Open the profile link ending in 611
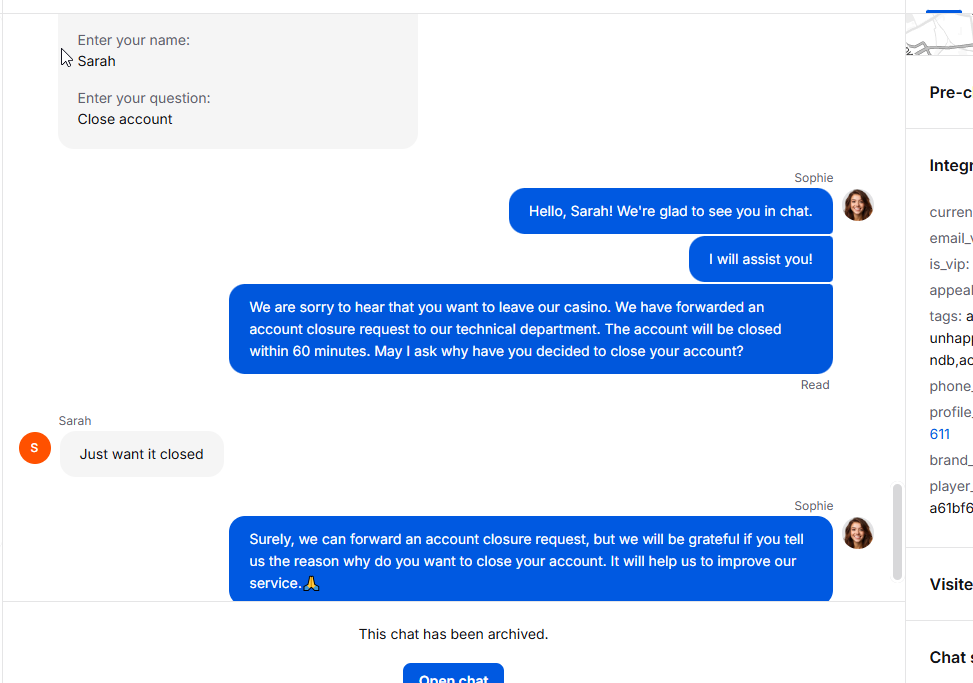Viewport: 973px width, 683px height. pos(939,434)
